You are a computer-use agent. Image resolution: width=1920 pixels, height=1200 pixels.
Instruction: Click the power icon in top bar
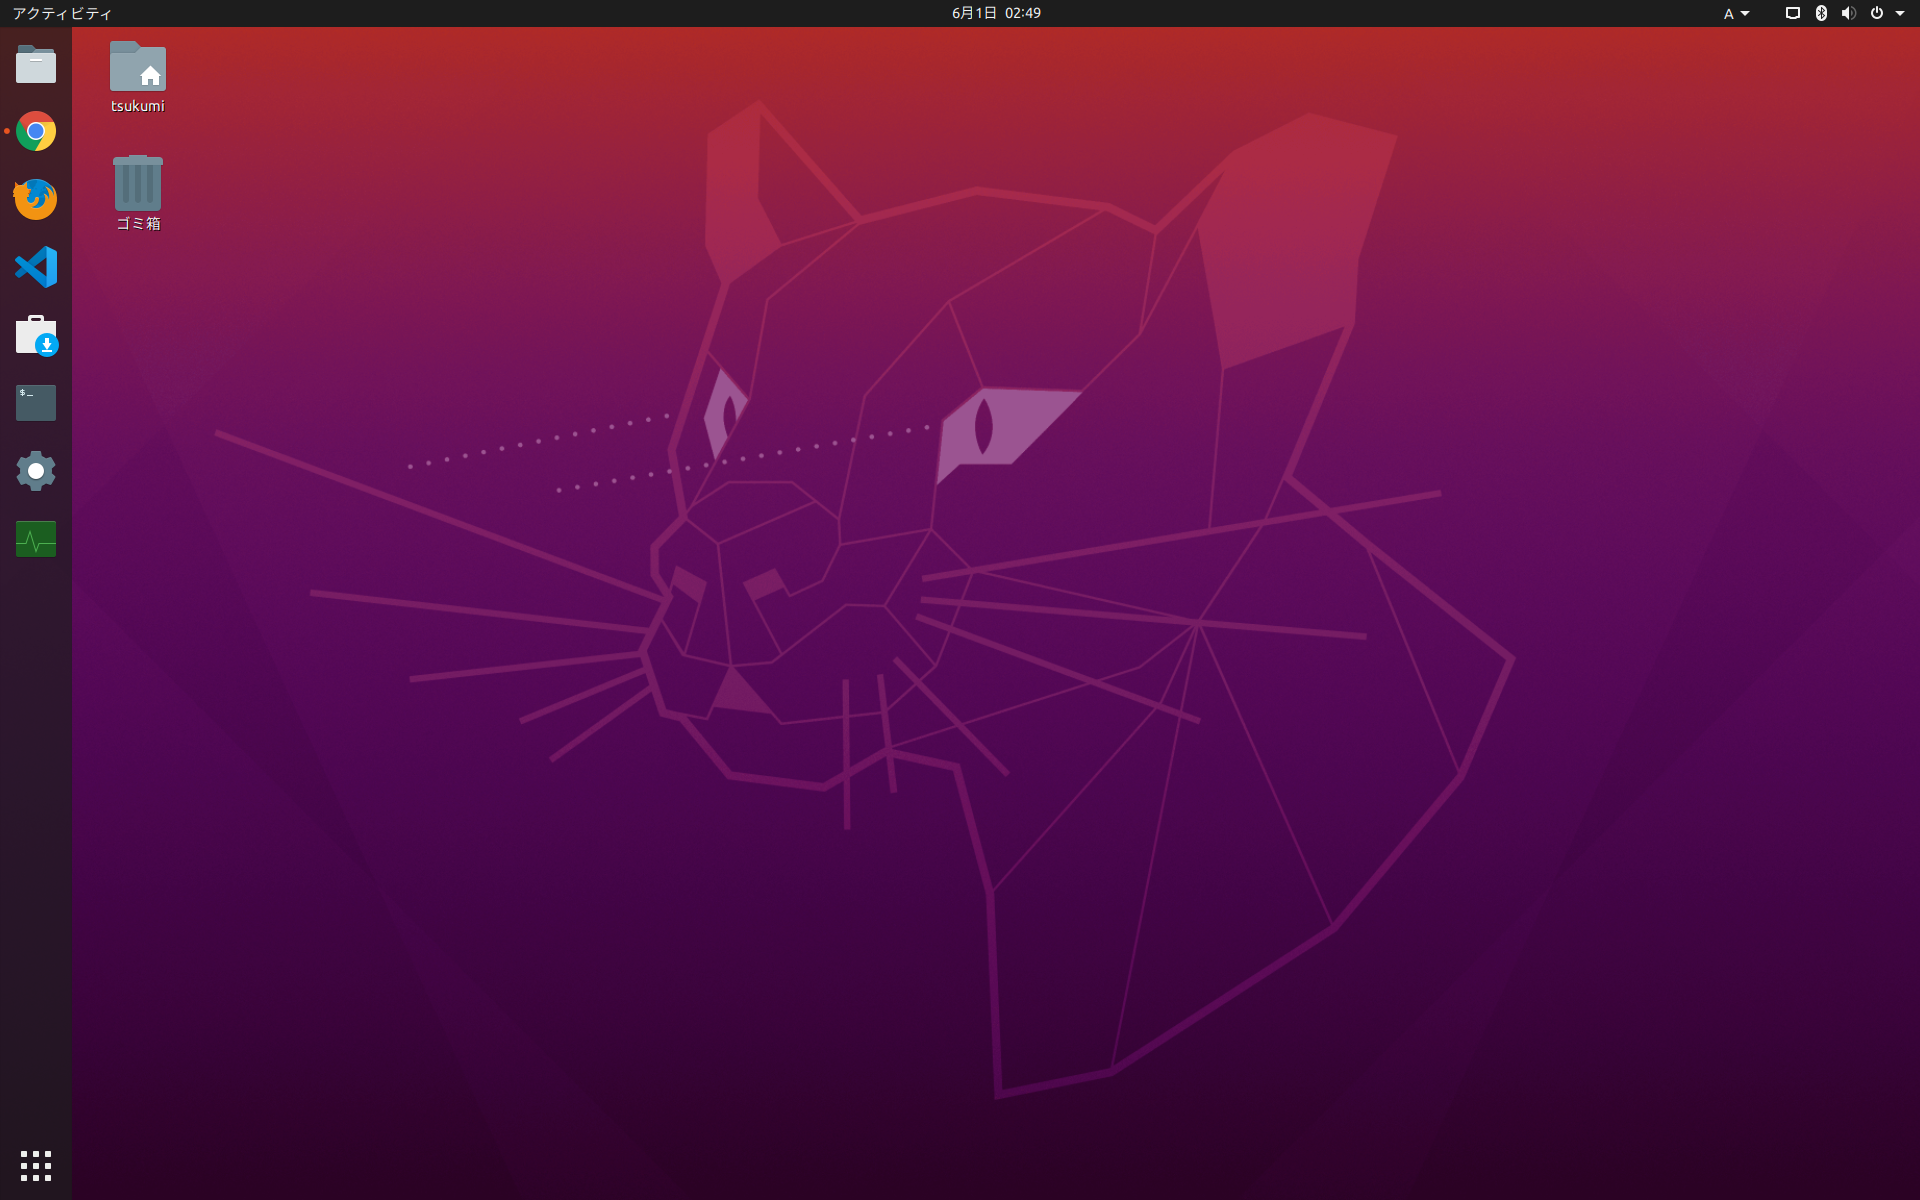point(1877,13)
